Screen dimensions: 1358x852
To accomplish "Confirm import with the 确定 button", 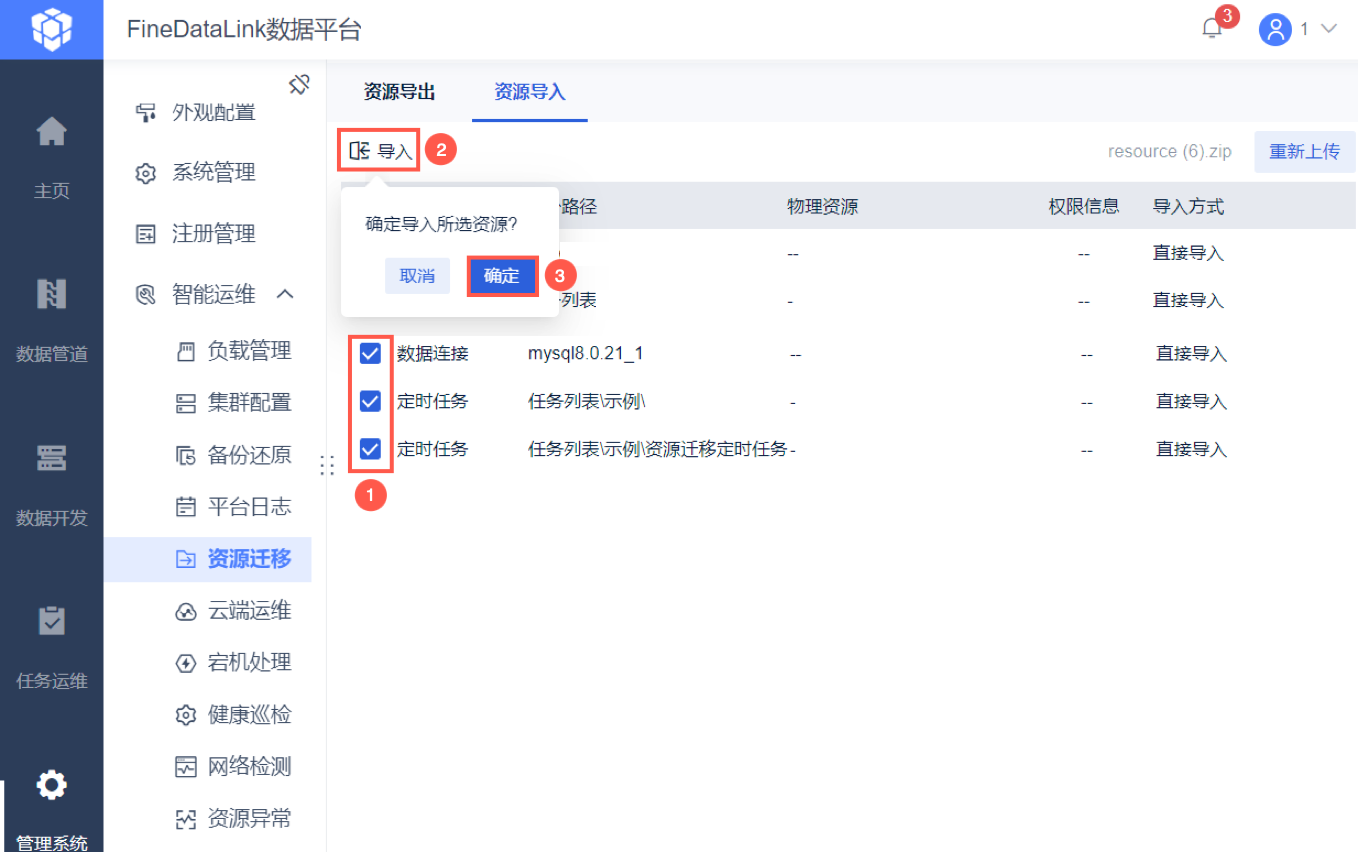I will coord(502,276).
